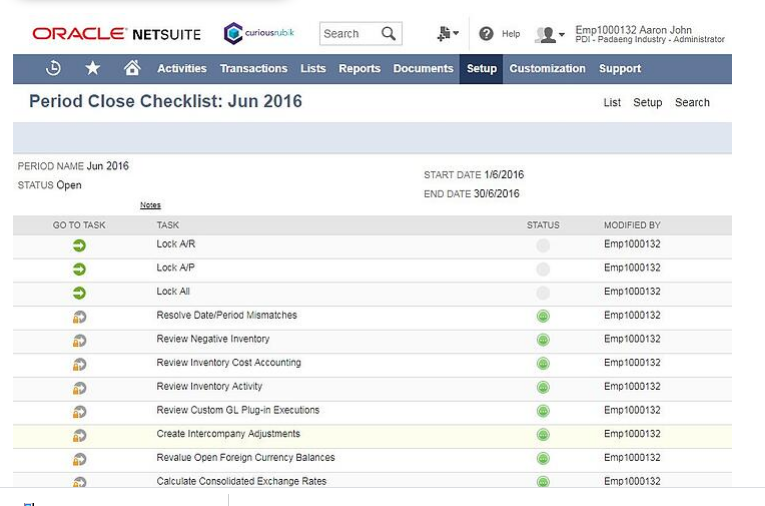Click the grey status indicator for Lock A/P
Screen dimensions: 765x506
543,269
